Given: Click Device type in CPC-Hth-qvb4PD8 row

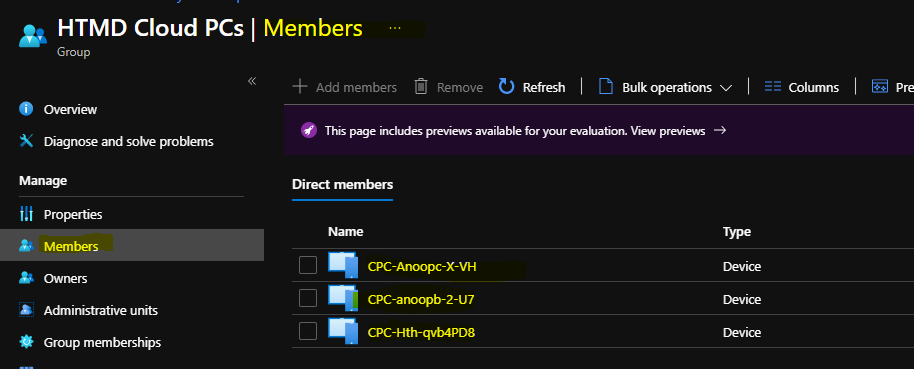Looking at the screenshot, I should [742, 333].
